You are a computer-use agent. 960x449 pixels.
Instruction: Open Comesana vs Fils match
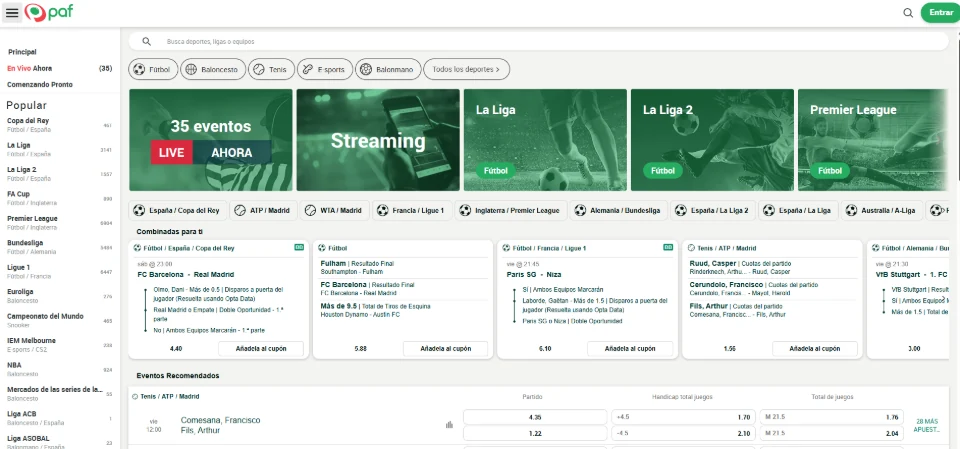[220, 425]
